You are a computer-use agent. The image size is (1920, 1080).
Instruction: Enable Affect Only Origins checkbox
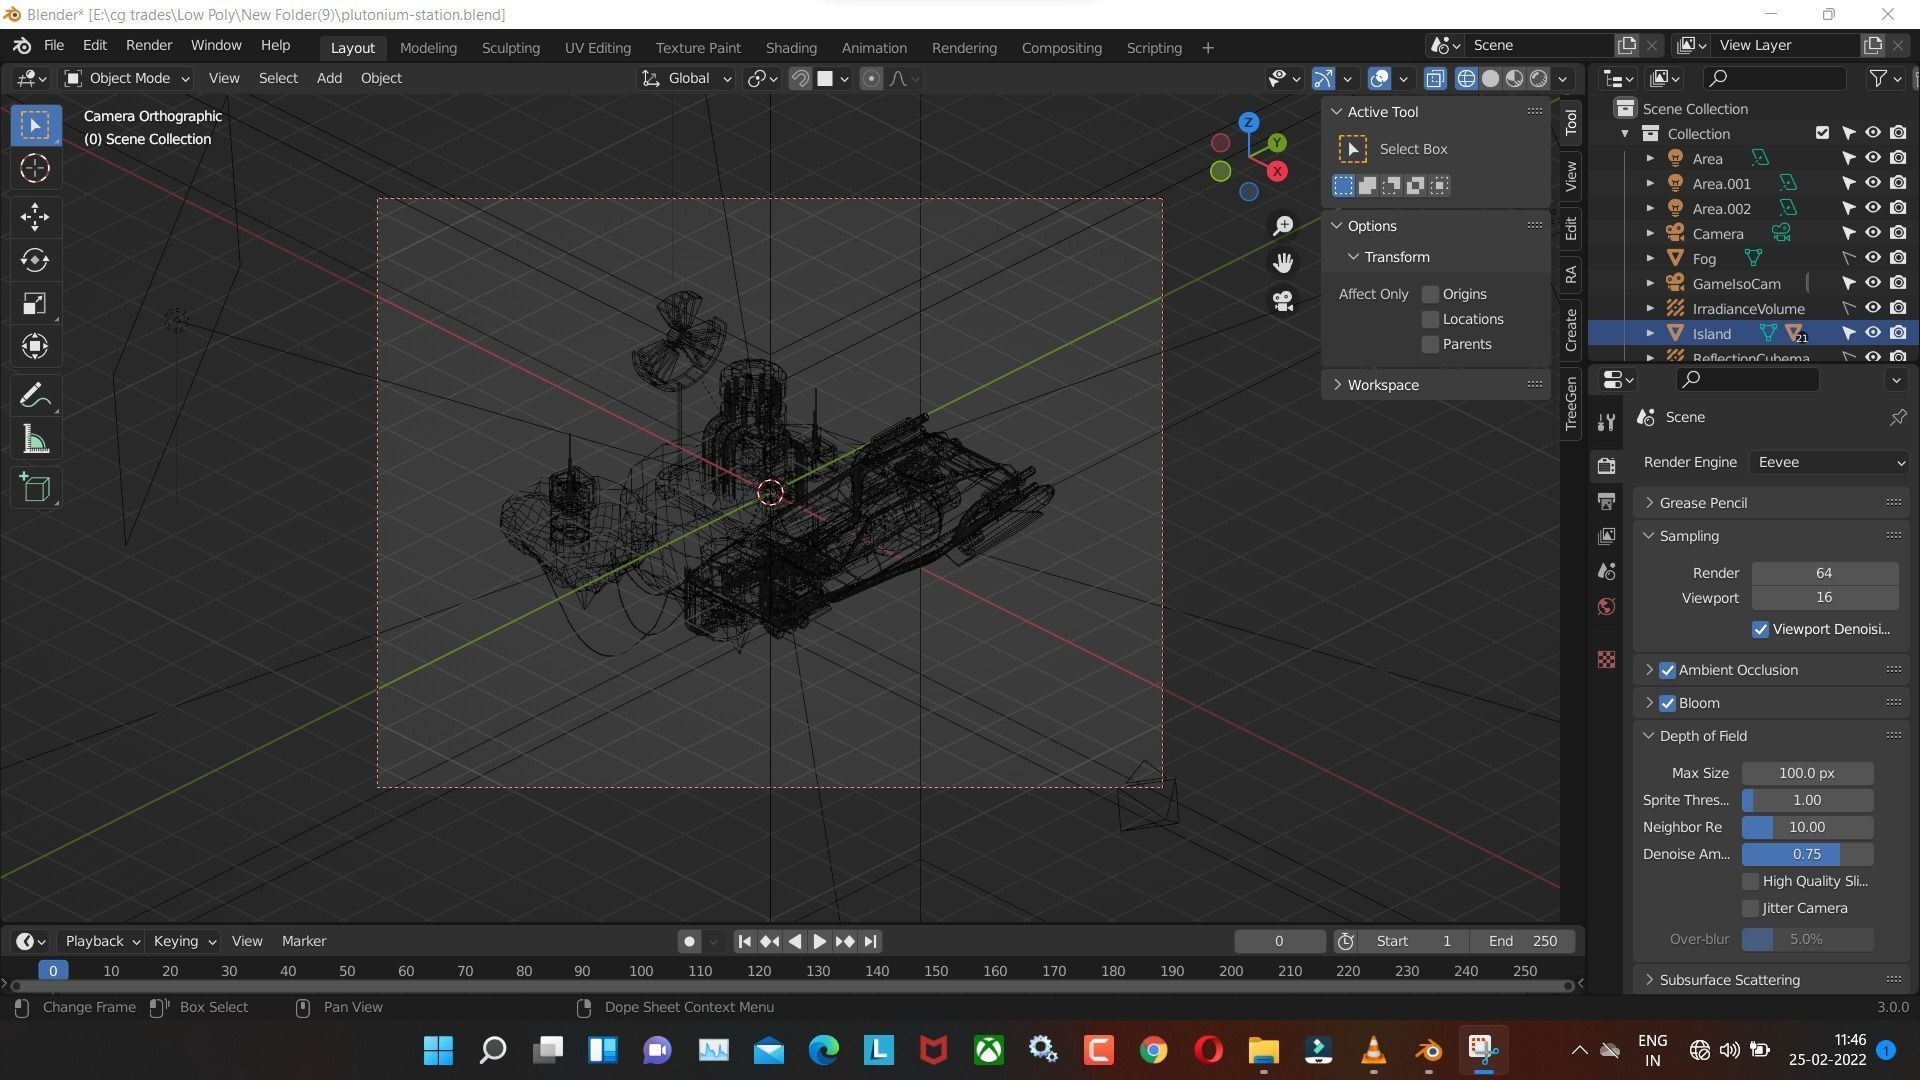[x=1430, y=294]
